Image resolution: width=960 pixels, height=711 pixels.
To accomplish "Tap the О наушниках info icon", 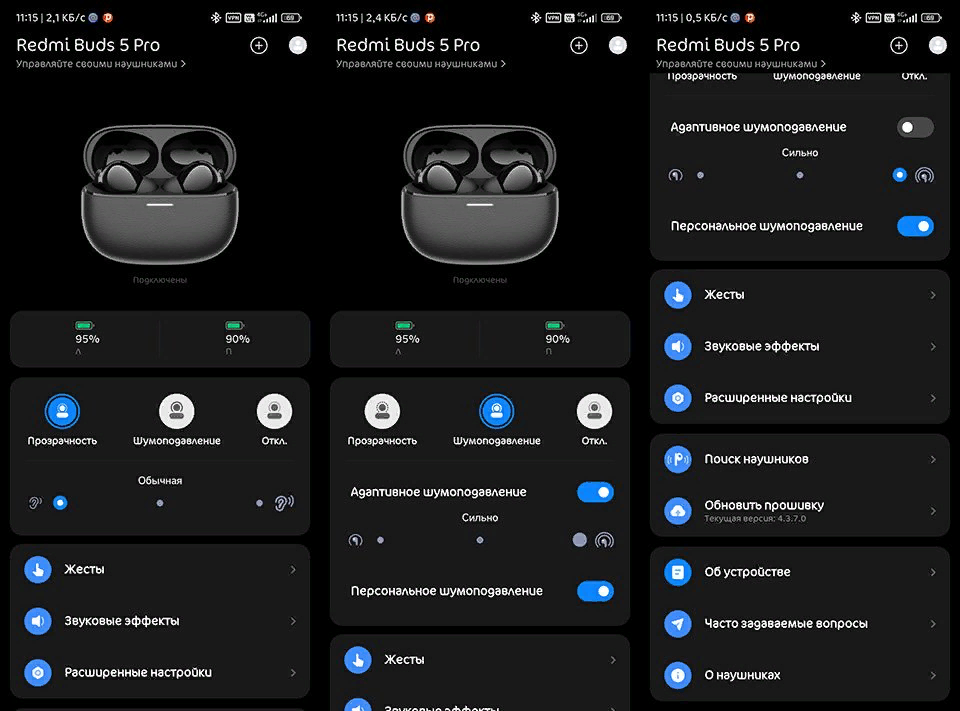I will click(678, 675).
